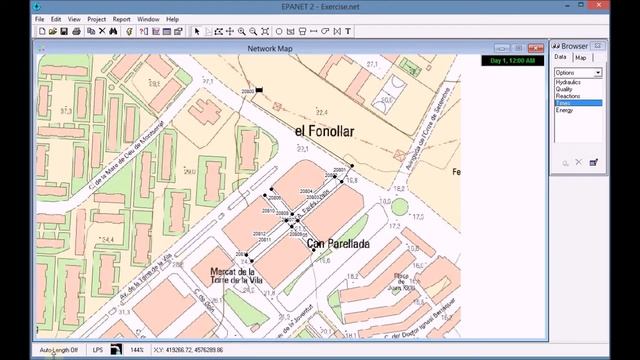Select Hydraulics in the Browser options list
This screenshot has height=360, width=640.
click(568, 82)
